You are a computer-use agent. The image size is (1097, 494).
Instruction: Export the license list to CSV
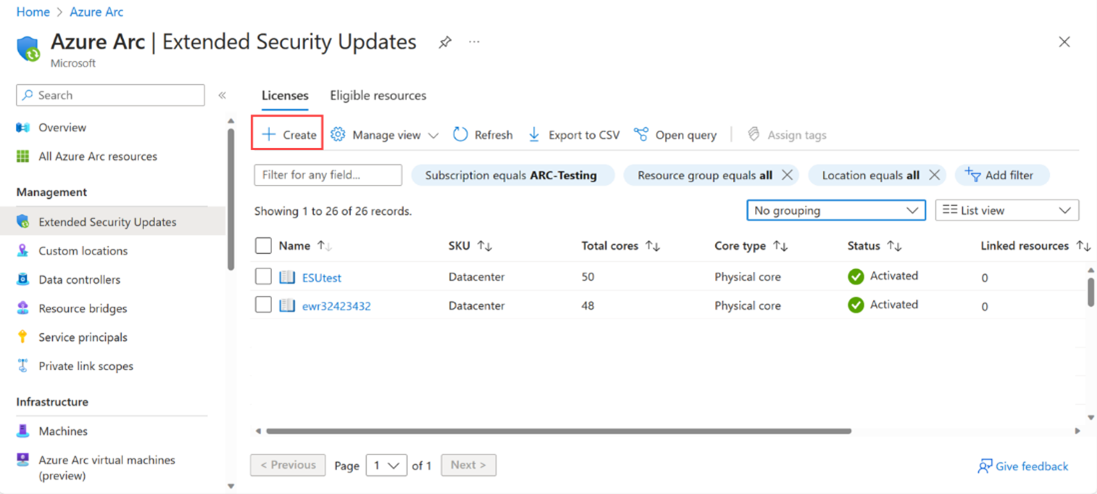573,135
